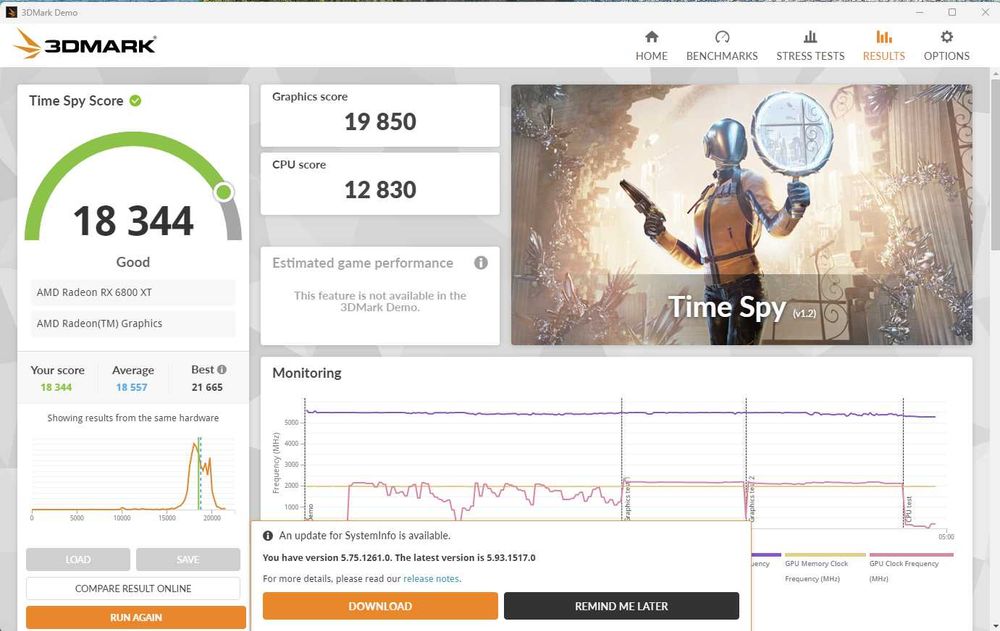This screenshot has width=1000, height=631.
Task: Click the CPU score value 12 830
Action: tap(380, 189)
